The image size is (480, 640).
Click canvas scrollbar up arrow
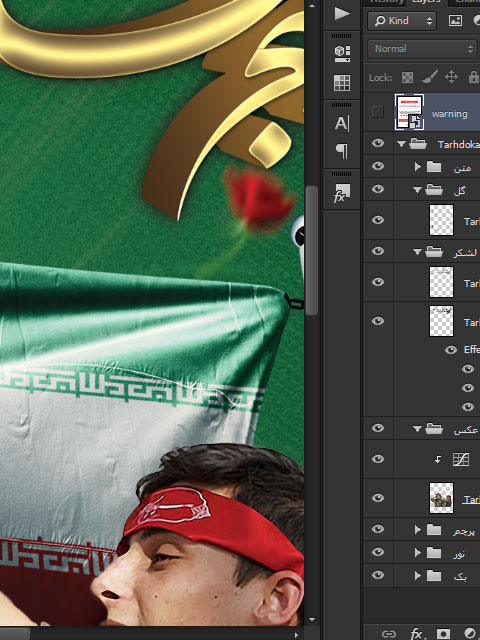point(312,6)
